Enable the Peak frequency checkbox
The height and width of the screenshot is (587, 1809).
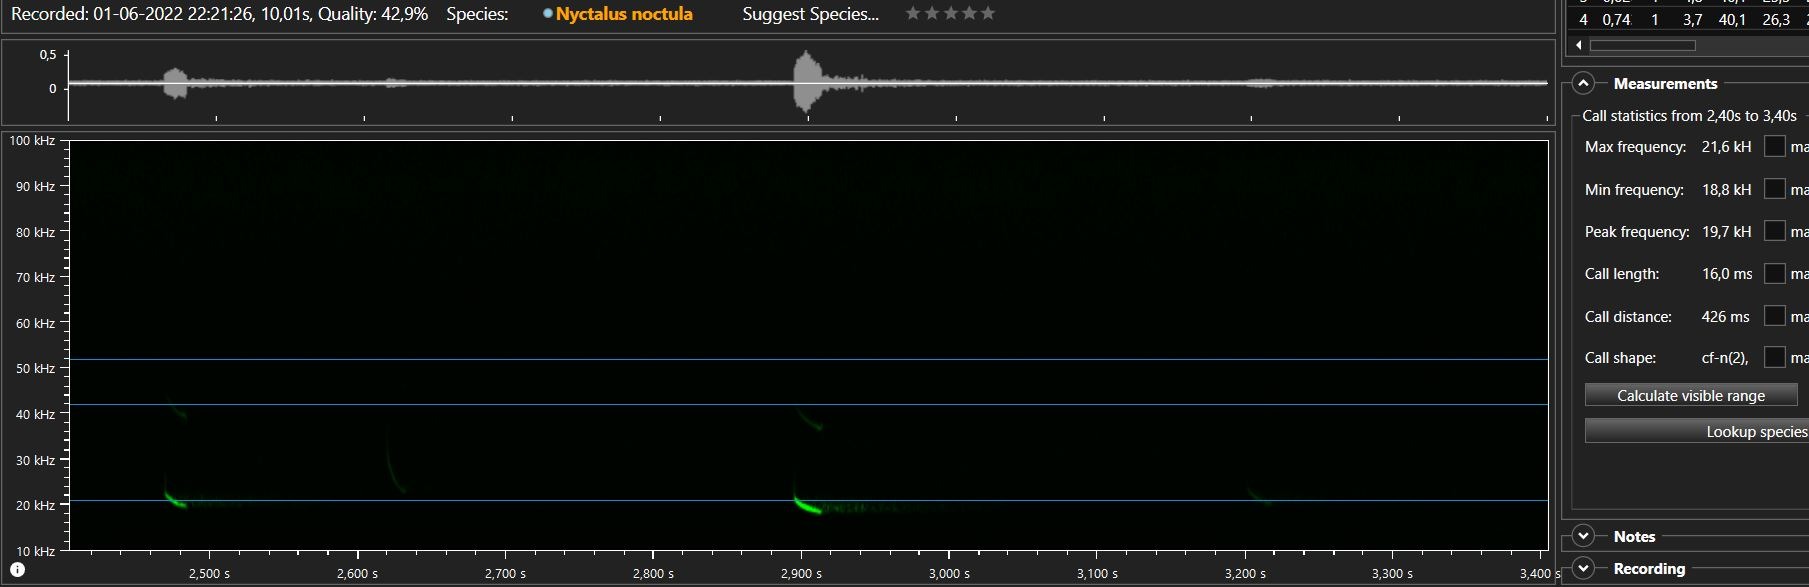[1774, 231]
